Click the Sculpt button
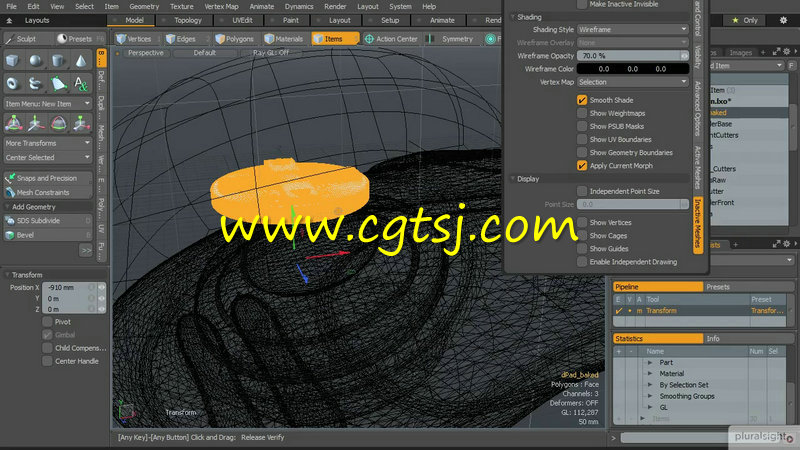Viewport: 800px width, 450px height. coord(27,39)
